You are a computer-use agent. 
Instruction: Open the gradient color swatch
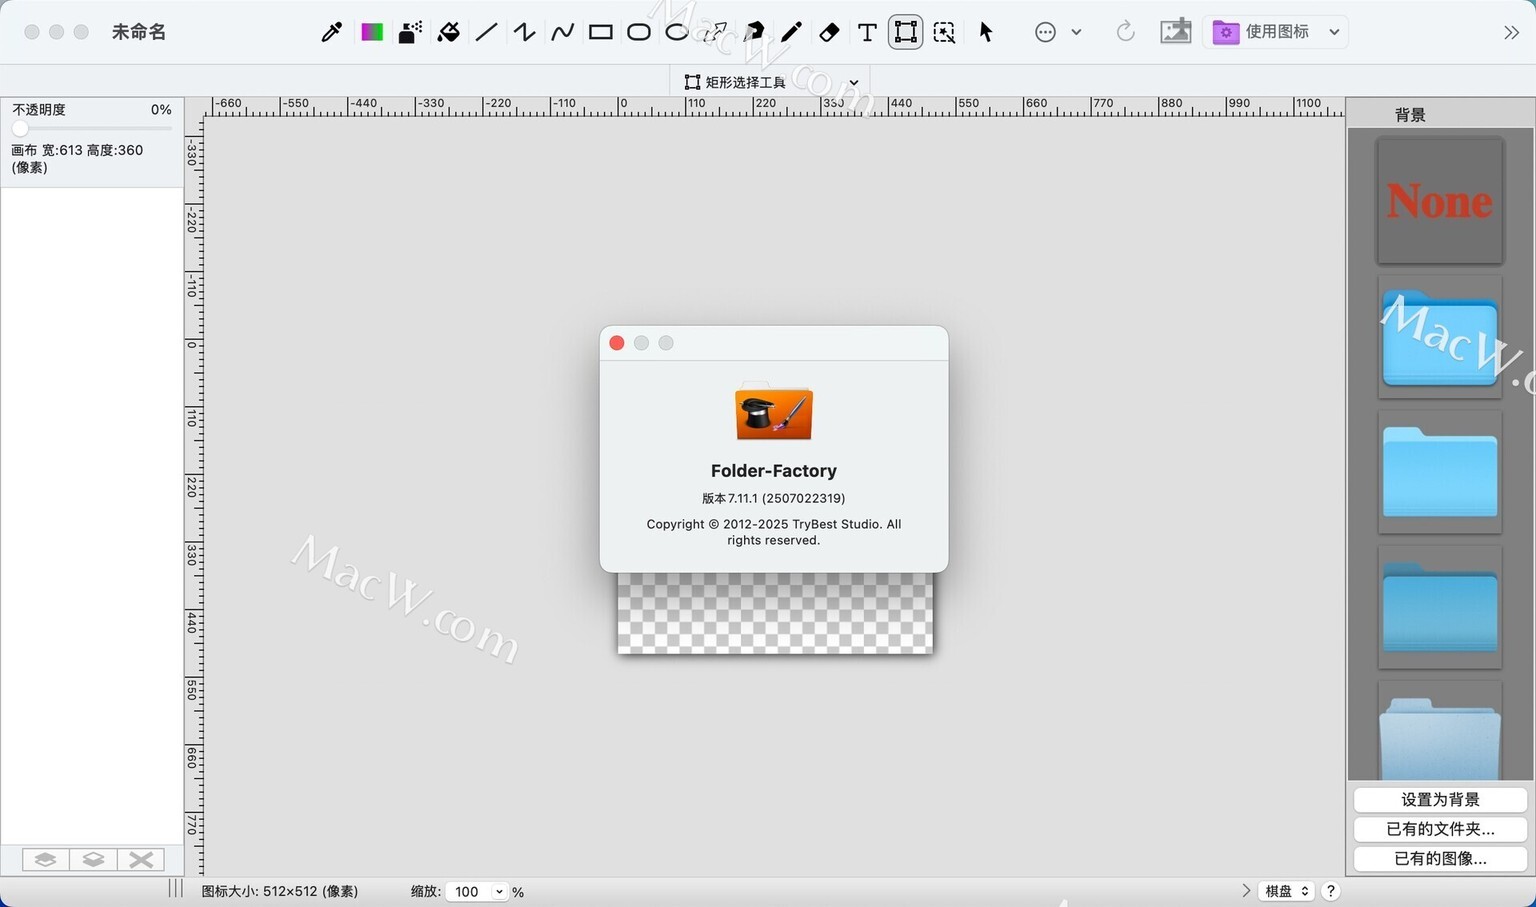(372, 32)
